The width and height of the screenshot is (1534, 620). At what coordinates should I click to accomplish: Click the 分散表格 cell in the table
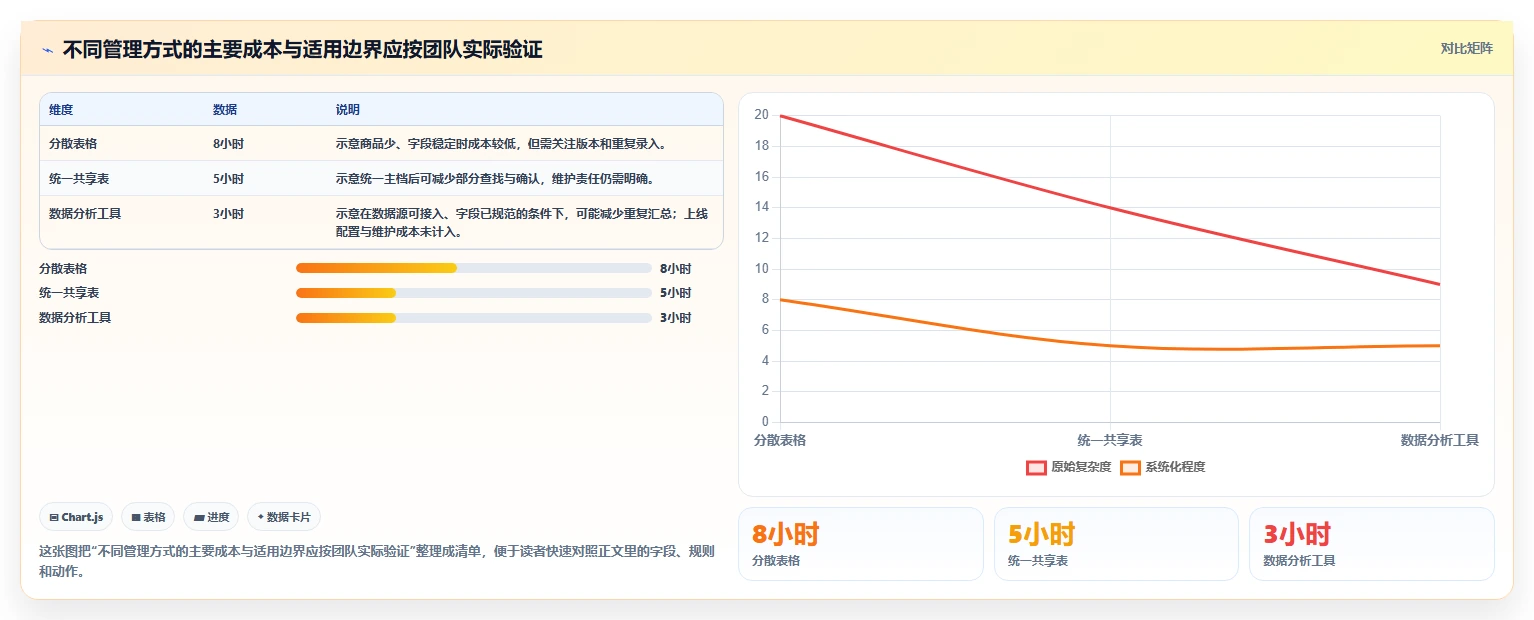pos(73,144)
